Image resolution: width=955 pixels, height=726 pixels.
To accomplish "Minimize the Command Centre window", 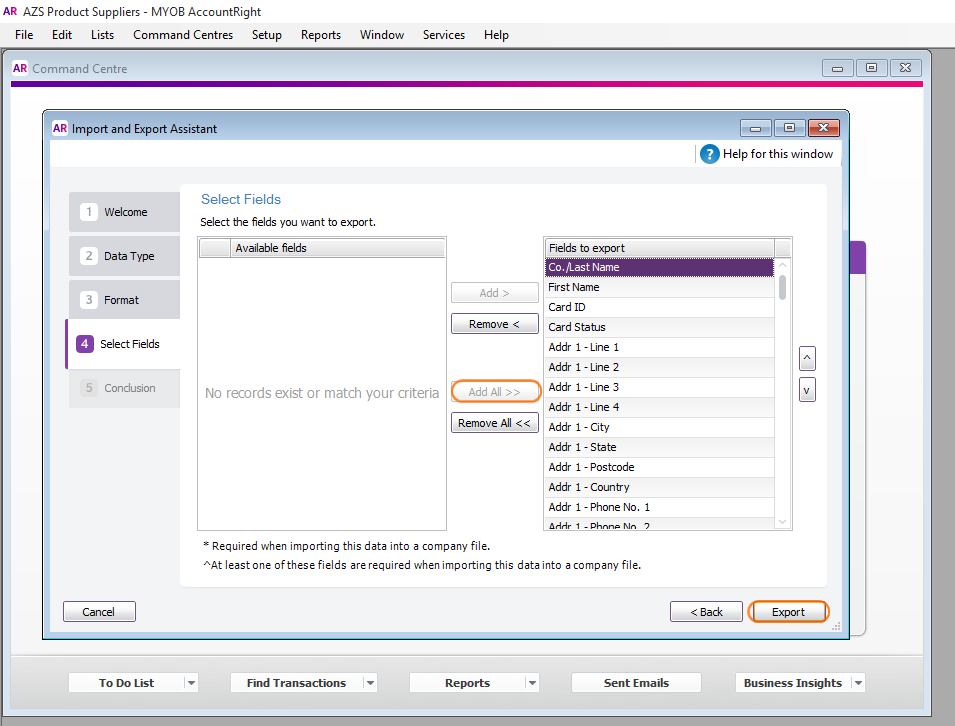I will pos(837,68).
